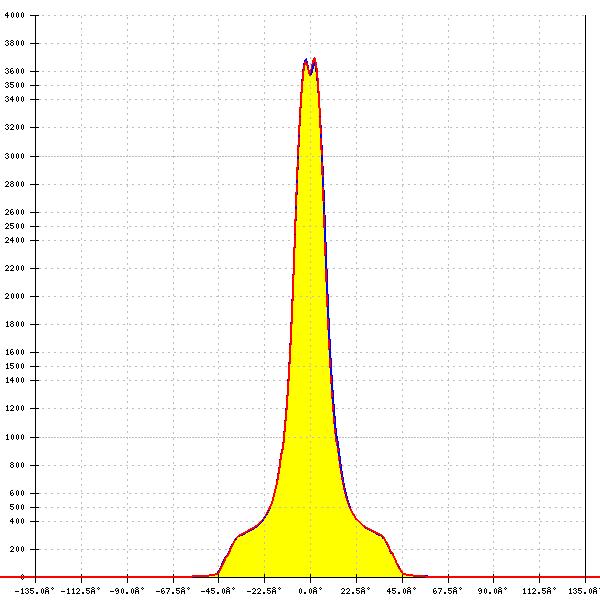Click the positive 90.0° x-axis label

[493, 591]
